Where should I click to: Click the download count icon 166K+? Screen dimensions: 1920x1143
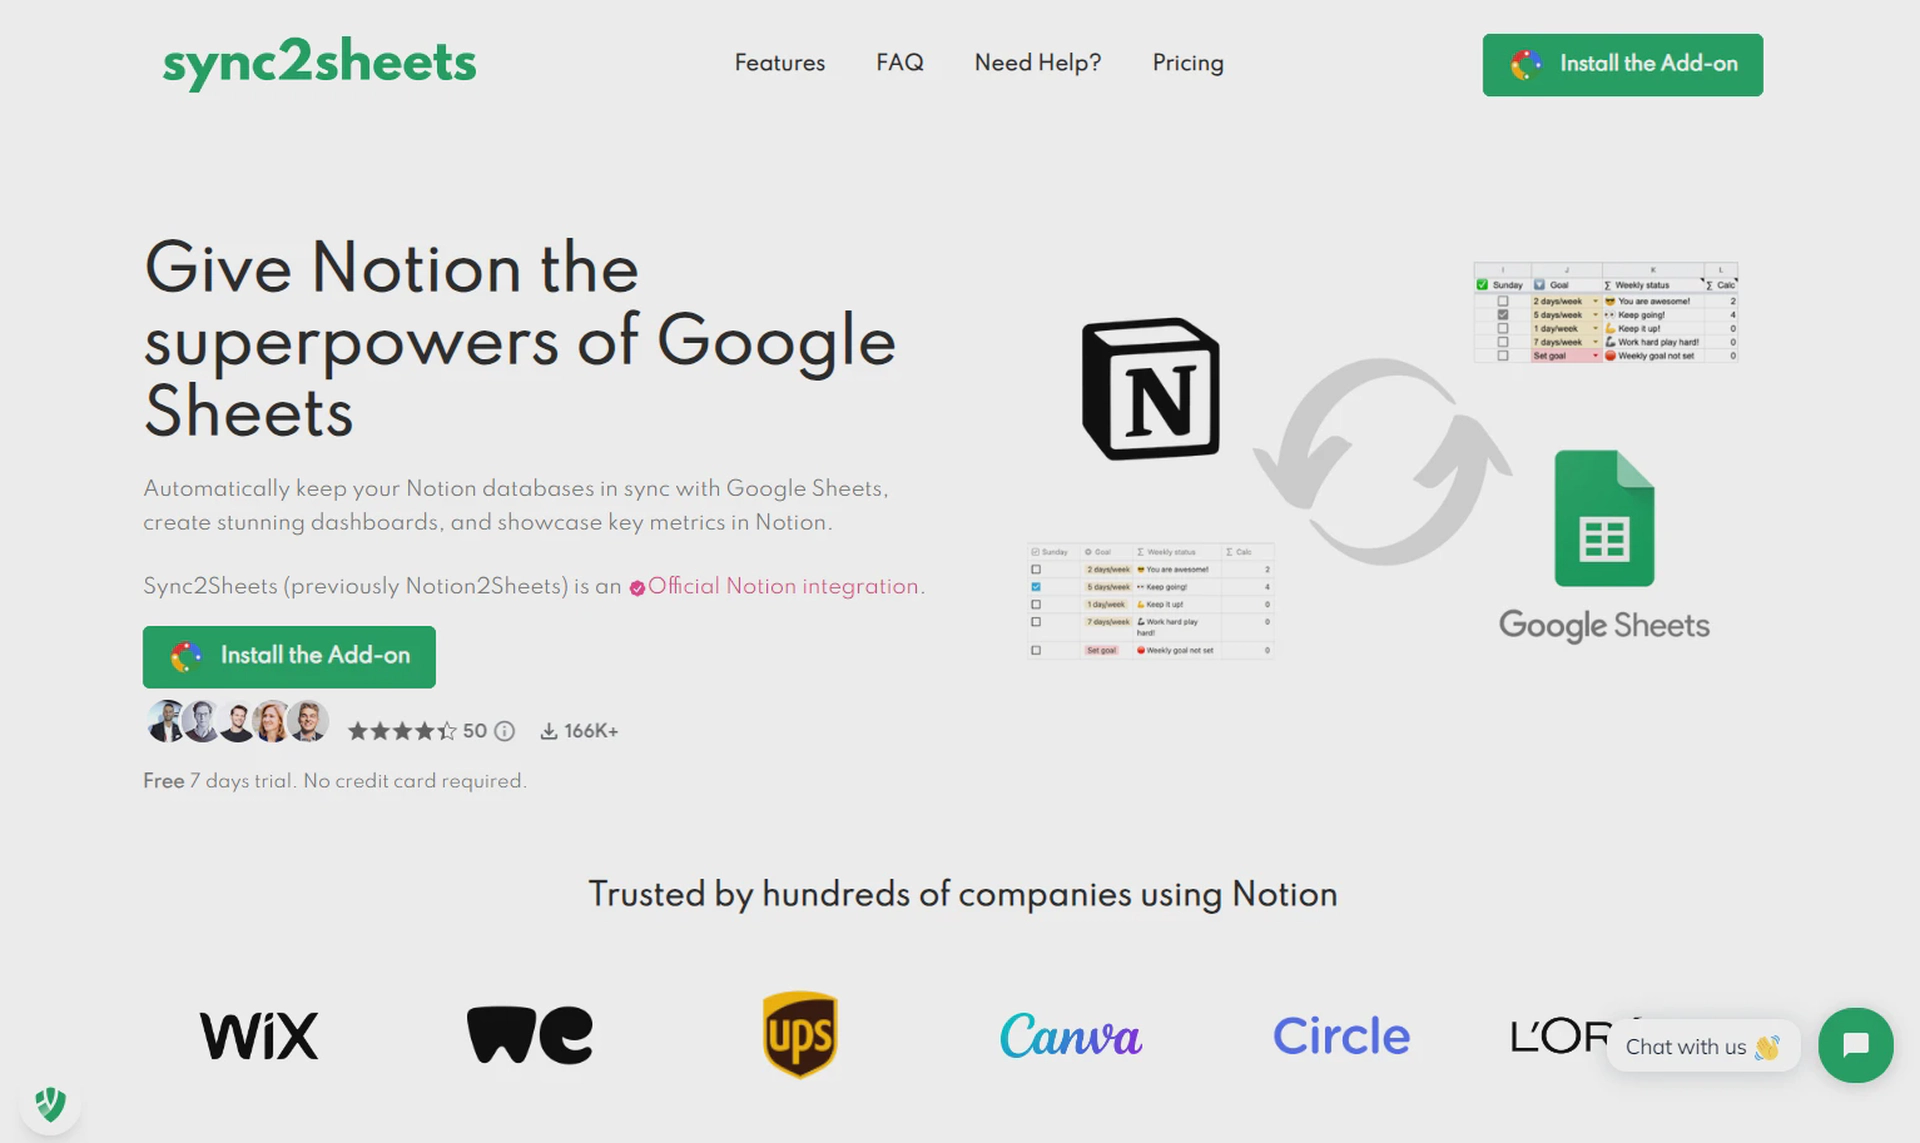click(x=548, y=731)
